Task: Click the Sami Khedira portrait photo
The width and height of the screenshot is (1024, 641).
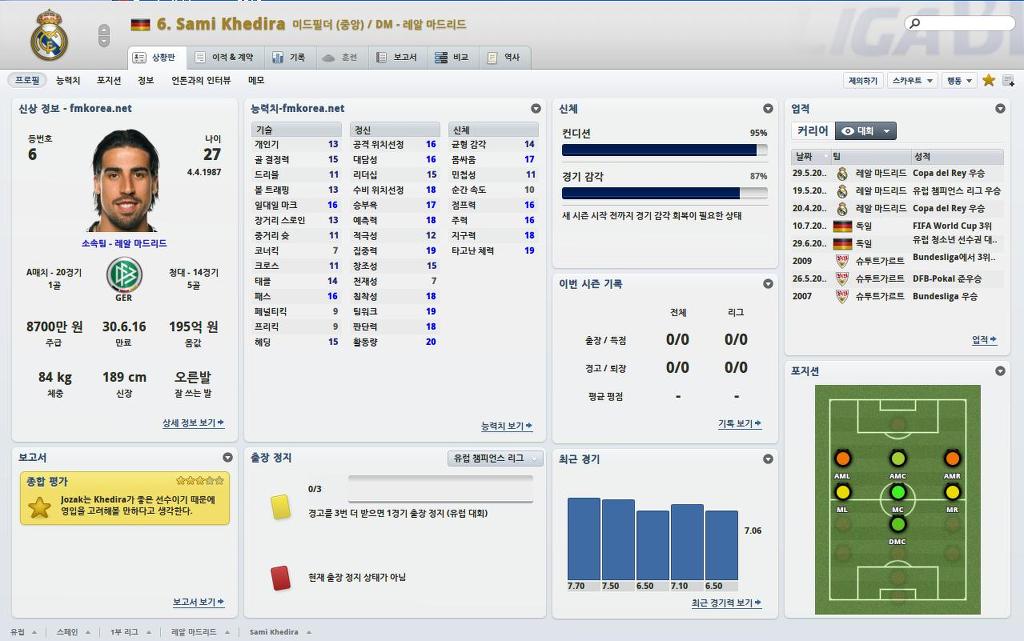Action: 125,180
